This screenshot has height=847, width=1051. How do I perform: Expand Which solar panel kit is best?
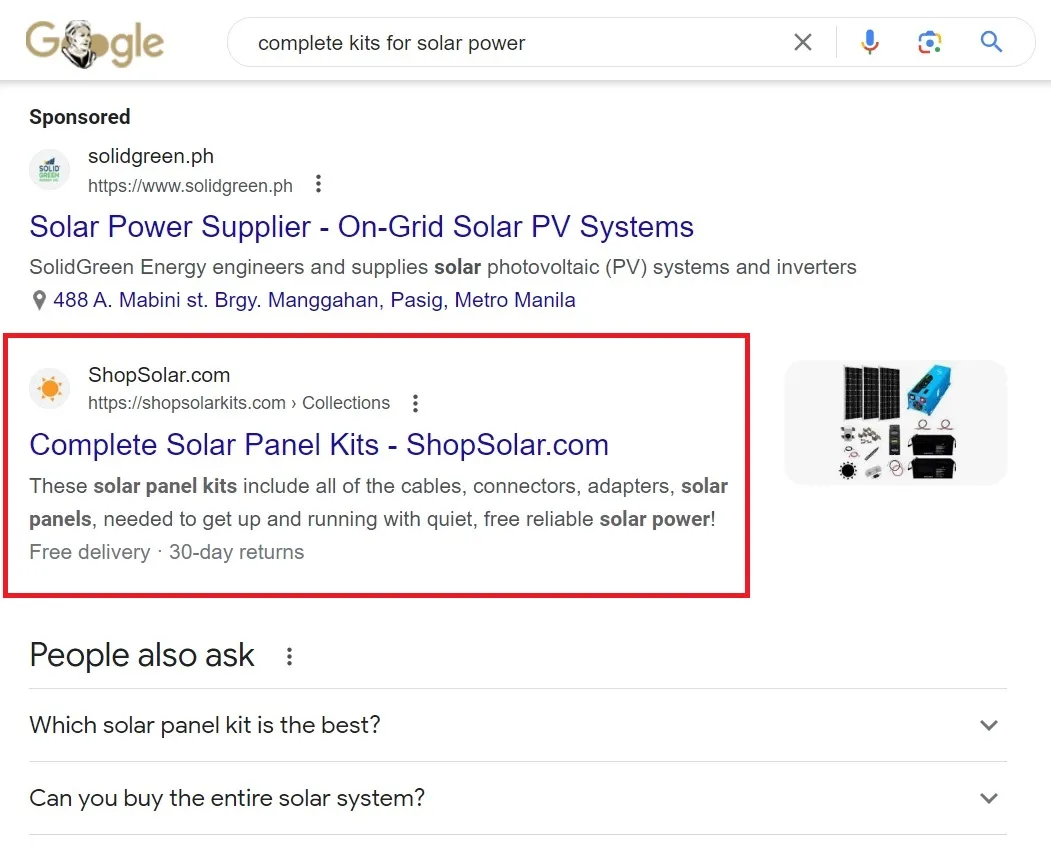[x=518, y=725]
